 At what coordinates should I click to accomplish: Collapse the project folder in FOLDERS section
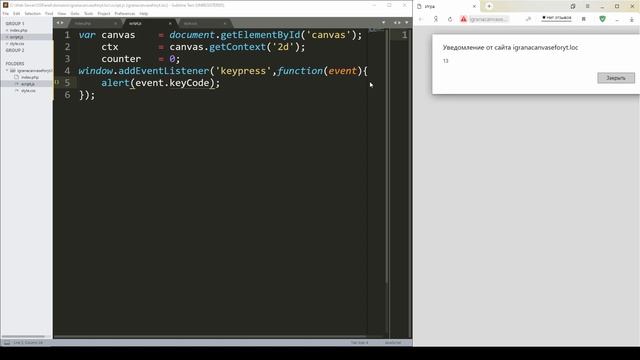coord(7,71)
